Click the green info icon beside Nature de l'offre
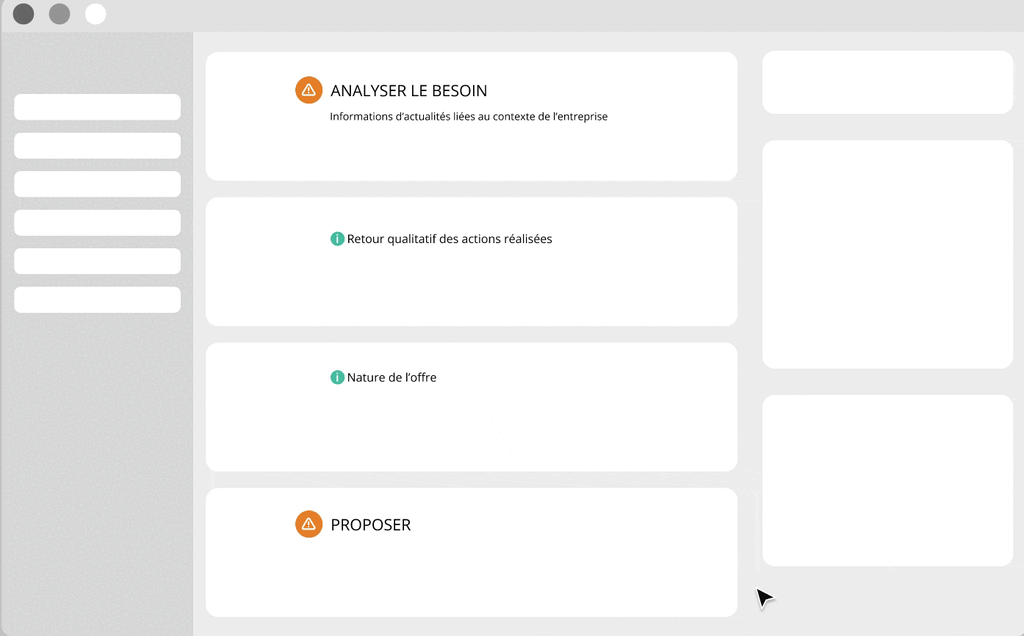 [x=337, y=377]
